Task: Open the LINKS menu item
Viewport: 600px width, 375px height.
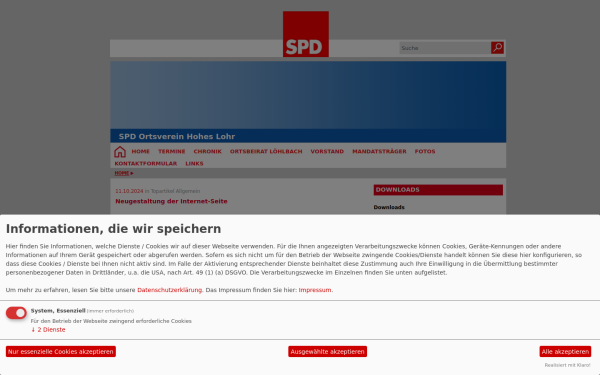Action: click(x=194, y=163)
